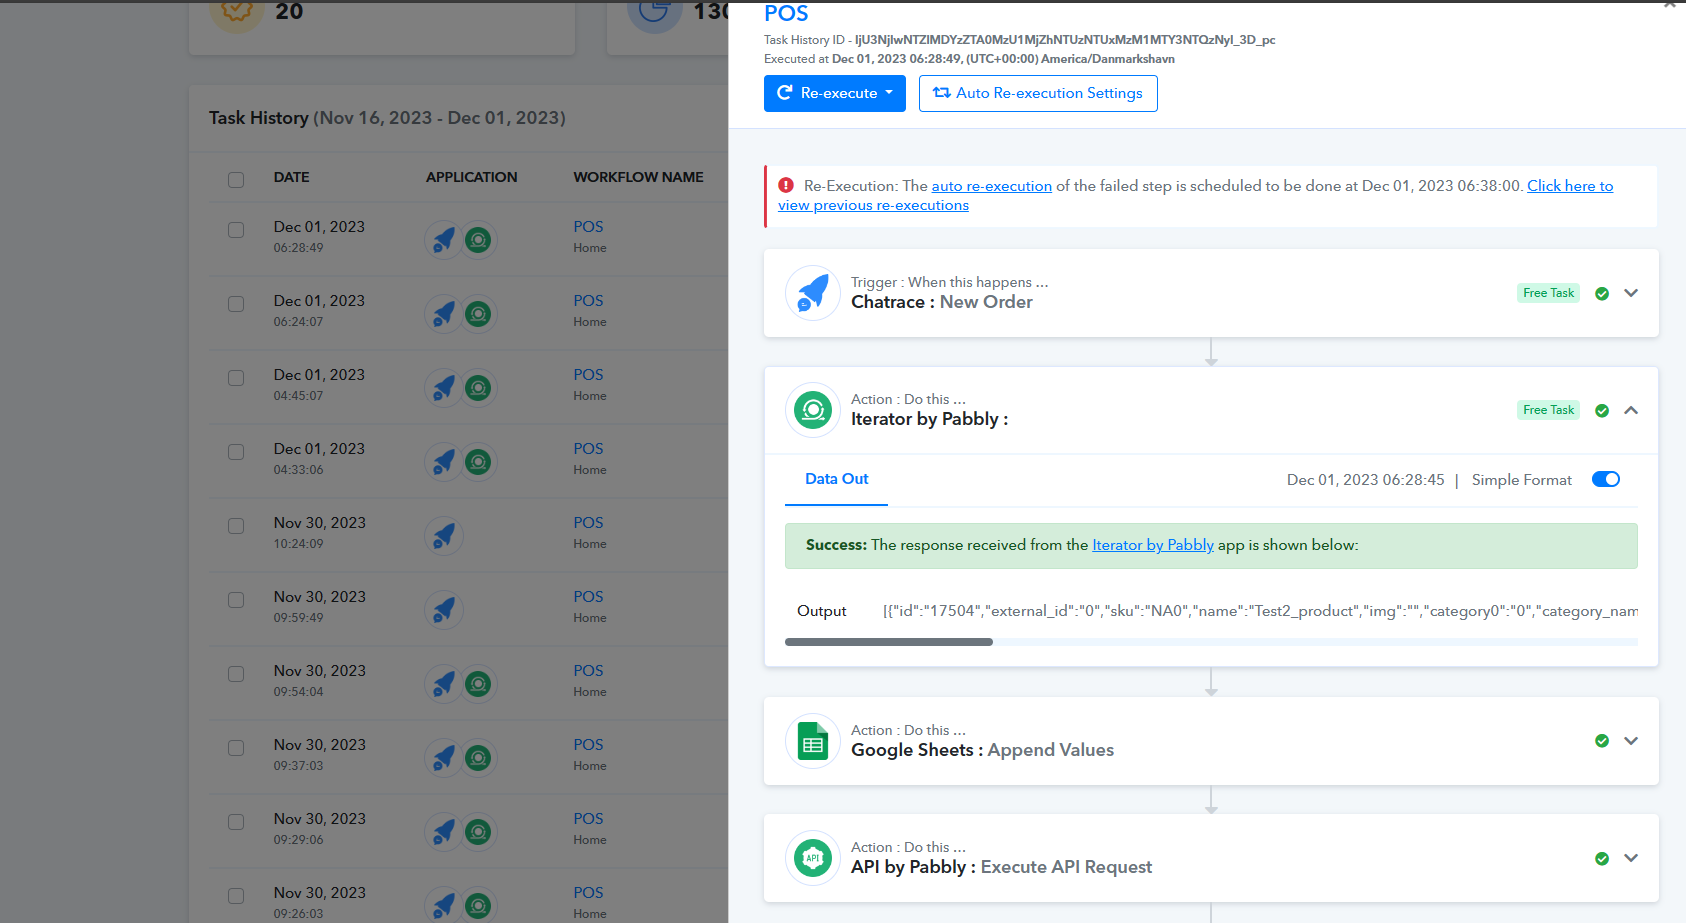The image size is (1686, 923).
Task: Check the Nov 30 10:24:09 task row
Action: pos(236,526)
